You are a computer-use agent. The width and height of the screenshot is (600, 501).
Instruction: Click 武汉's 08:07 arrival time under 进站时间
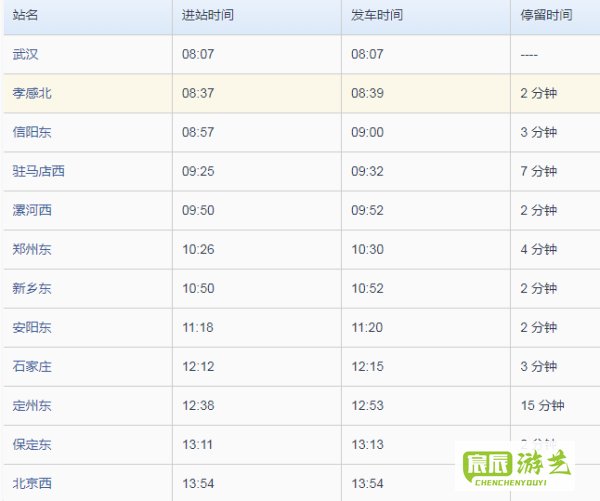pyautogui.click(x=198, y=54)
